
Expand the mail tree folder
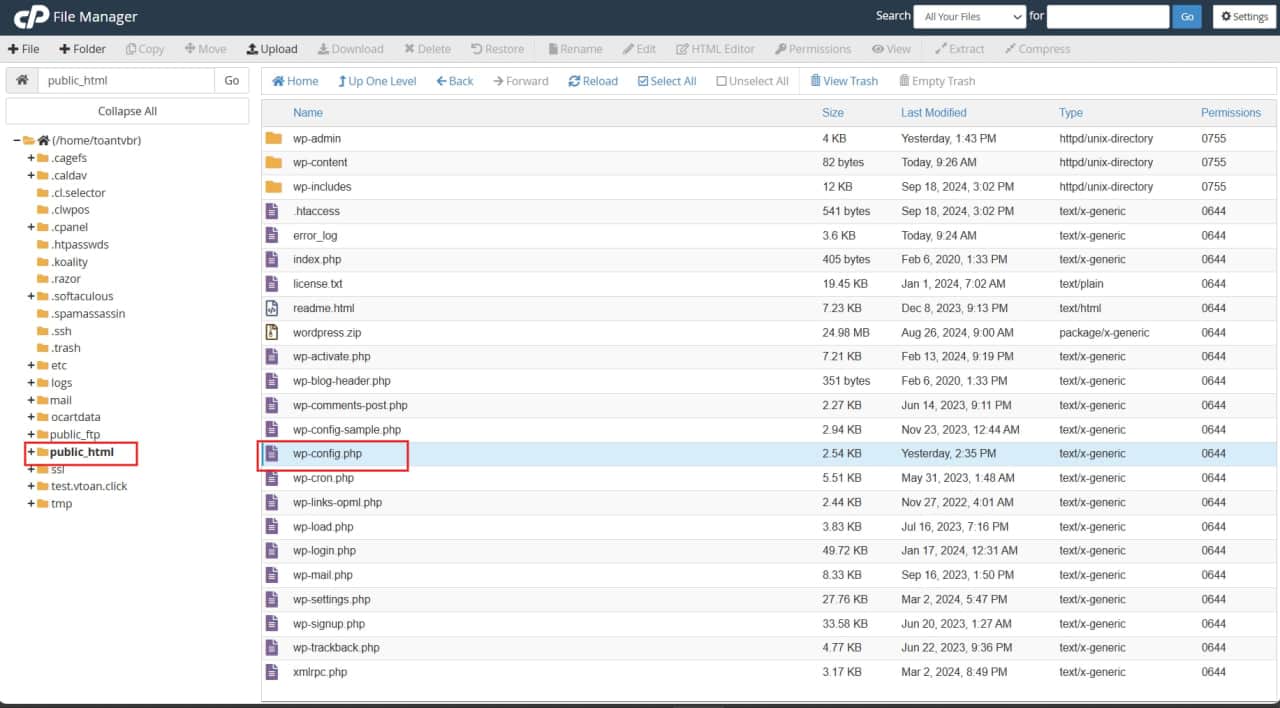click(31, 400)
